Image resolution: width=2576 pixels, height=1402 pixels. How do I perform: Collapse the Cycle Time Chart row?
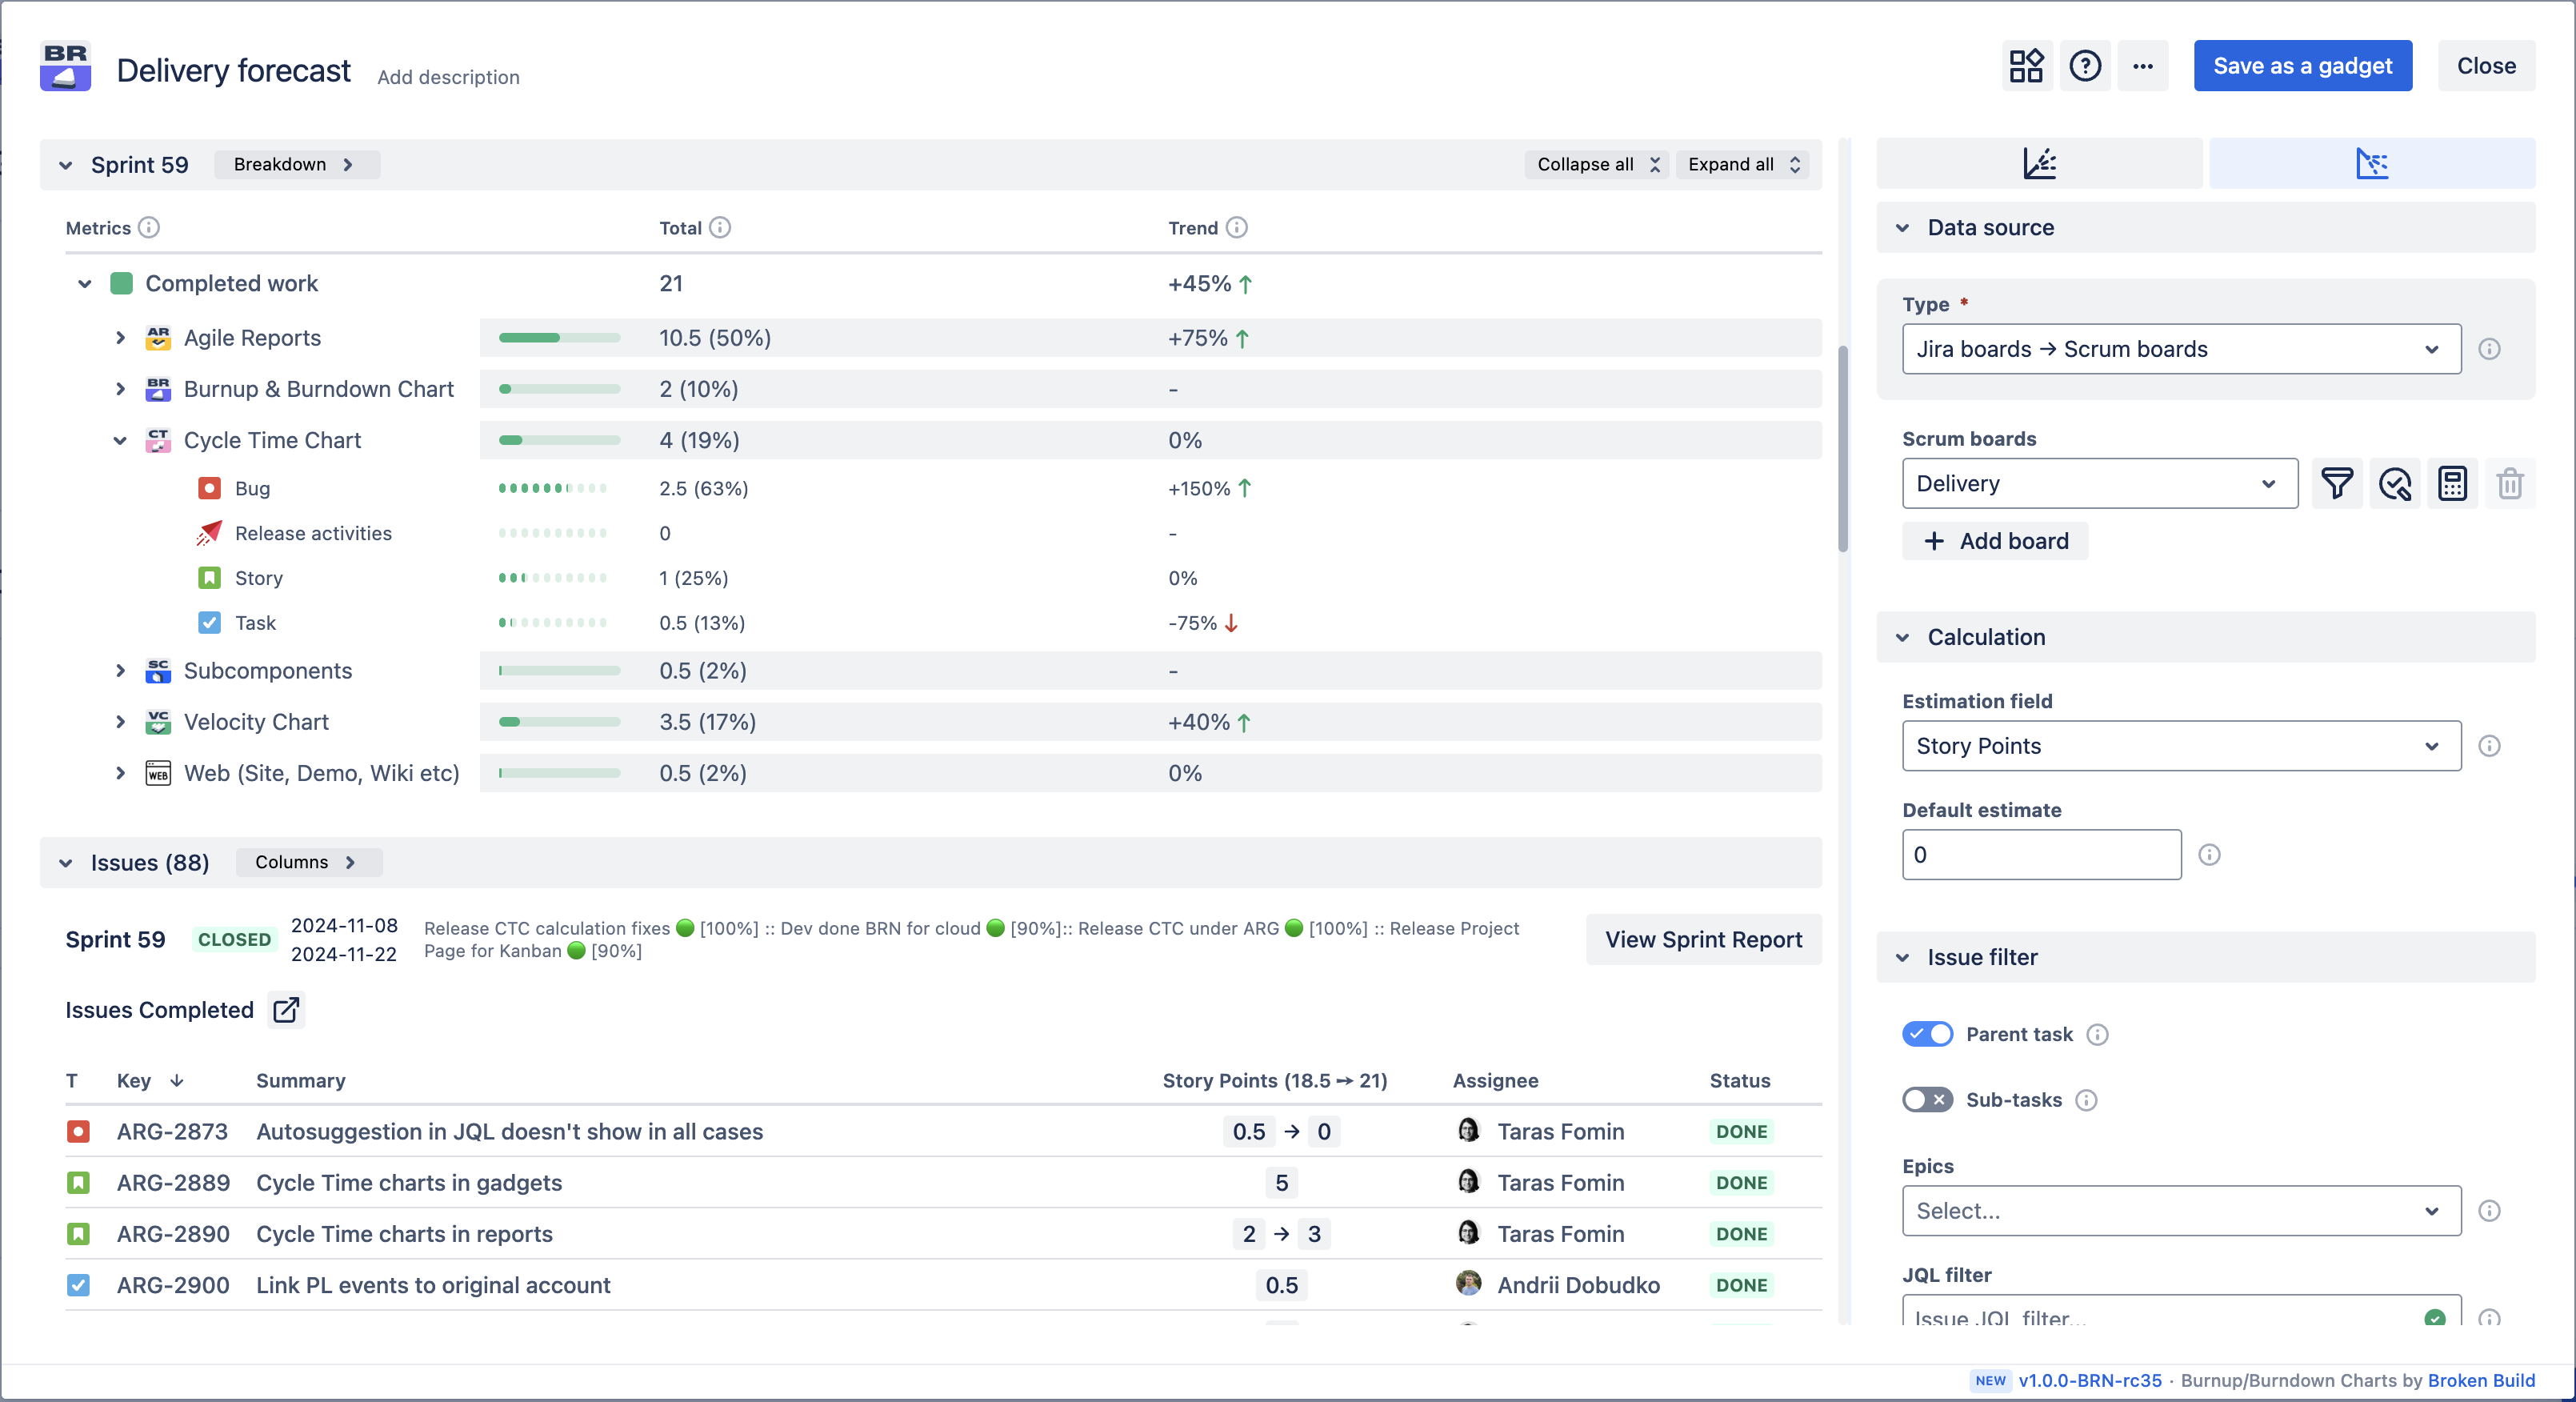[120, 440]
